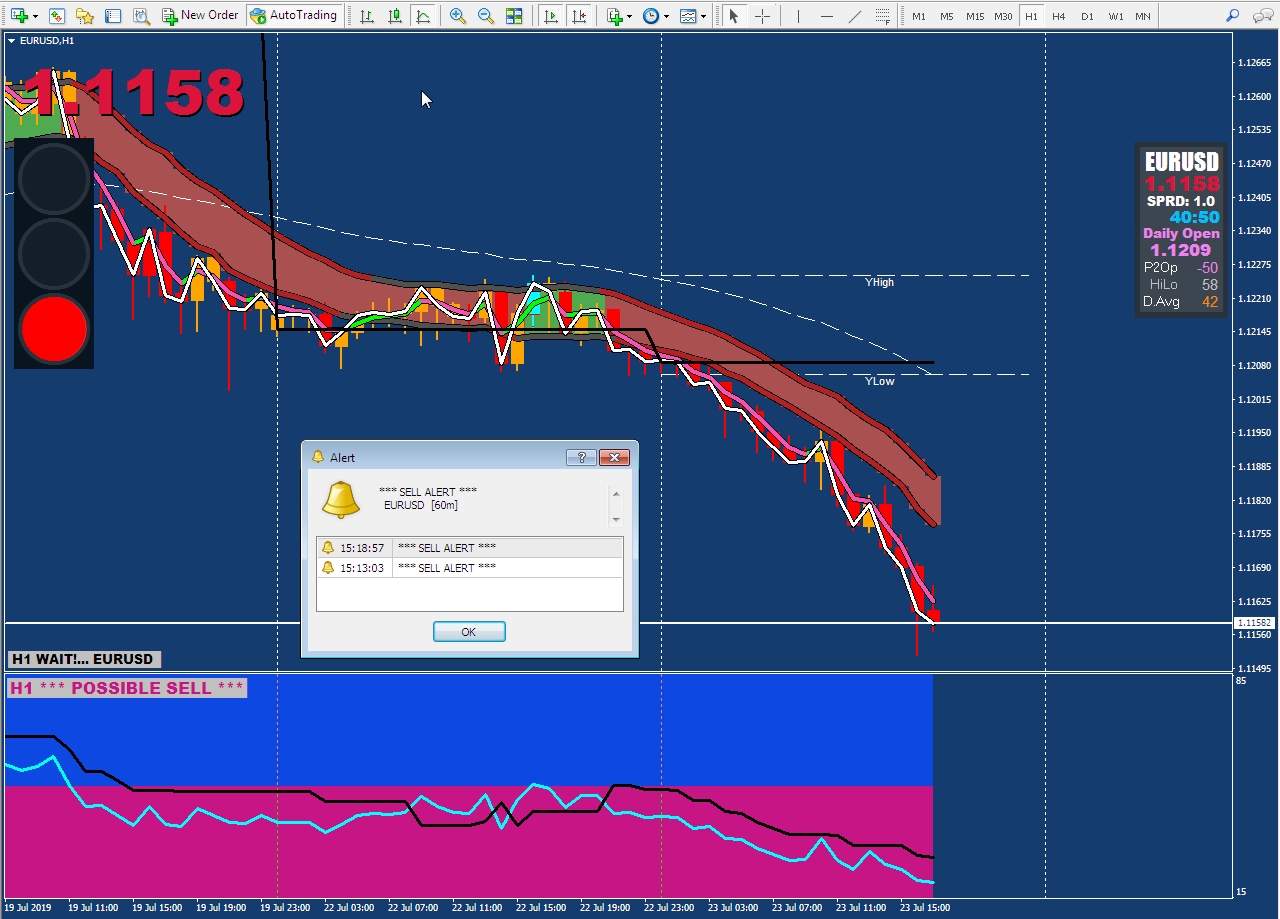Toggle the AutoTrading button
Image resolution: width=1280 pixels, height=919 pixels.
click(293, 16)
